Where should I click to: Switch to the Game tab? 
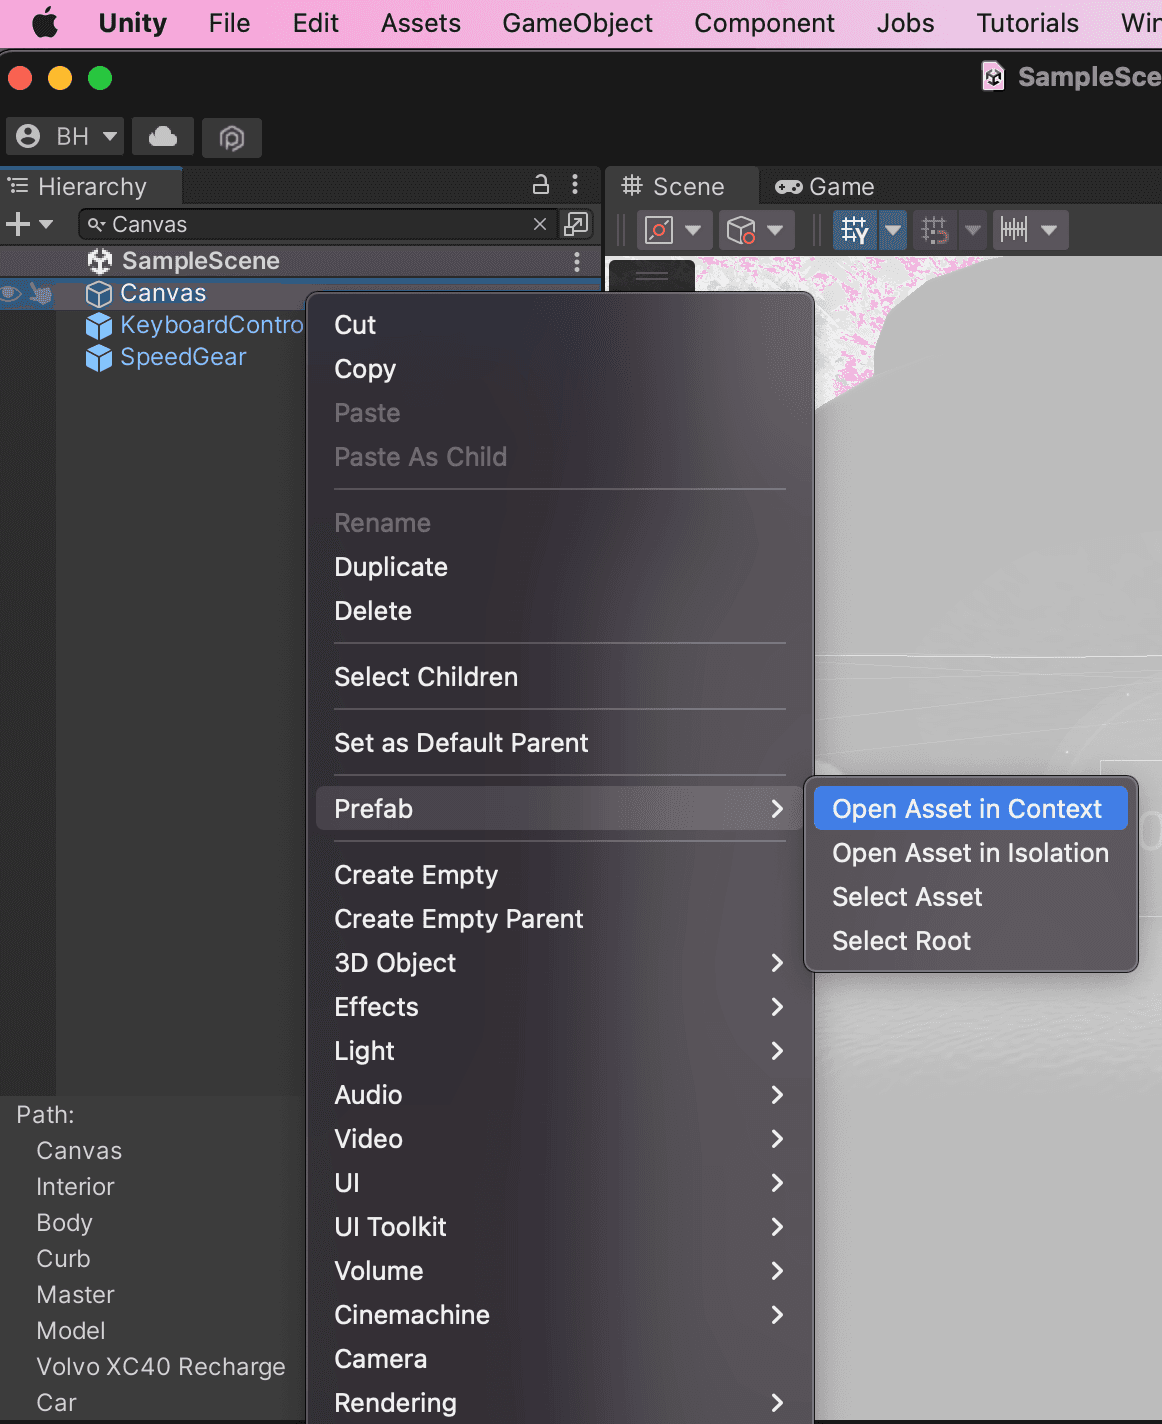pyautogui.click(x=825, y=186)
